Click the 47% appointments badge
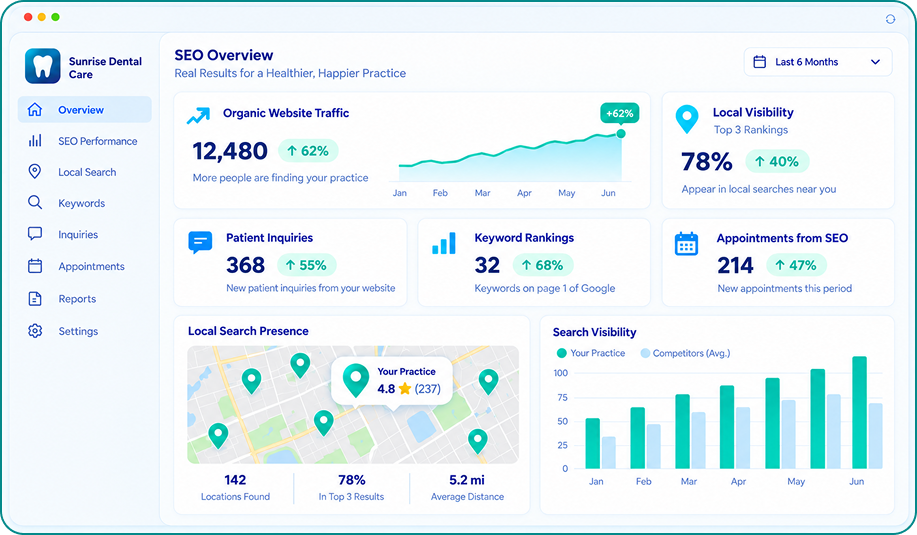The image size is (917, 535). (x=796, y=265)
